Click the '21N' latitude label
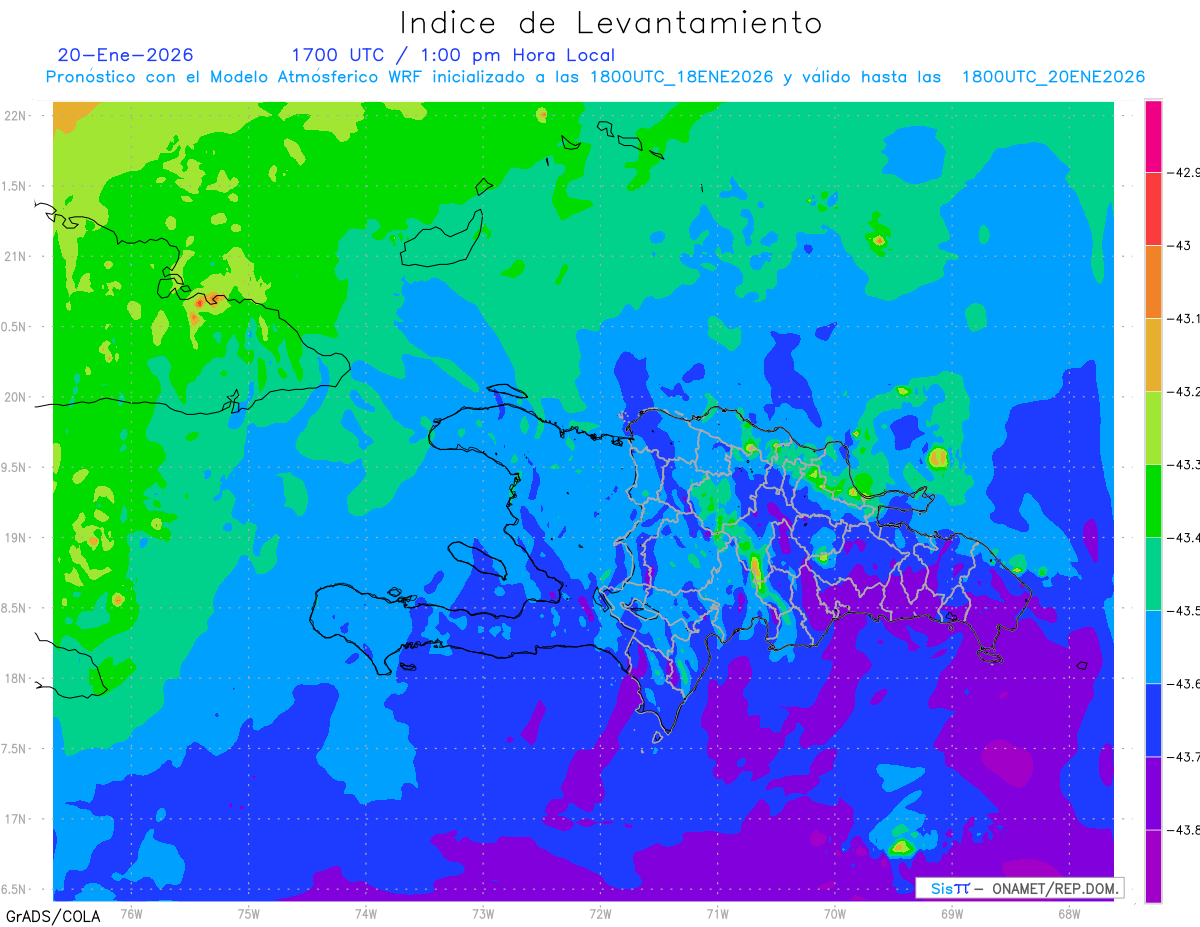Screen dimensions: 1200x927 click(x=16, y=257)
